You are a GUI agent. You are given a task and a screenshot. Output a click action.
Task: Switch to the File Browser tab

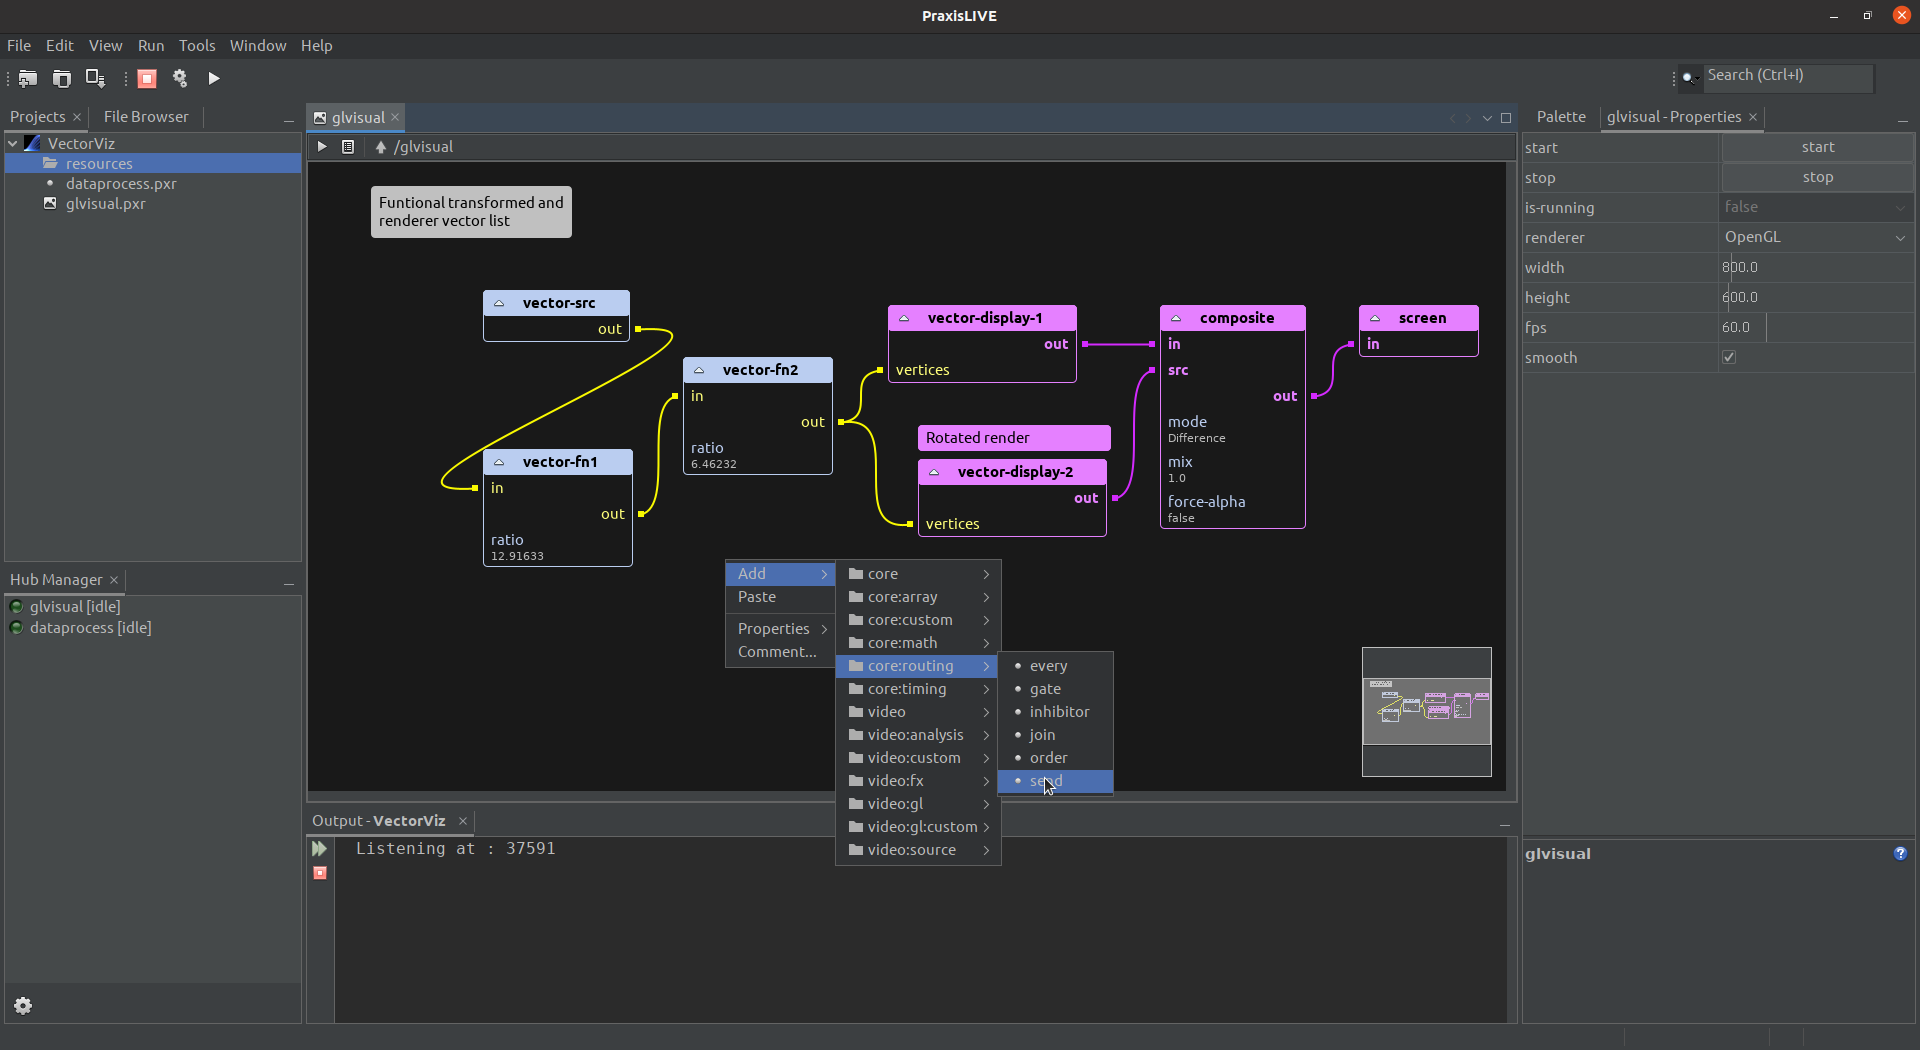click(x=146, y=117)
